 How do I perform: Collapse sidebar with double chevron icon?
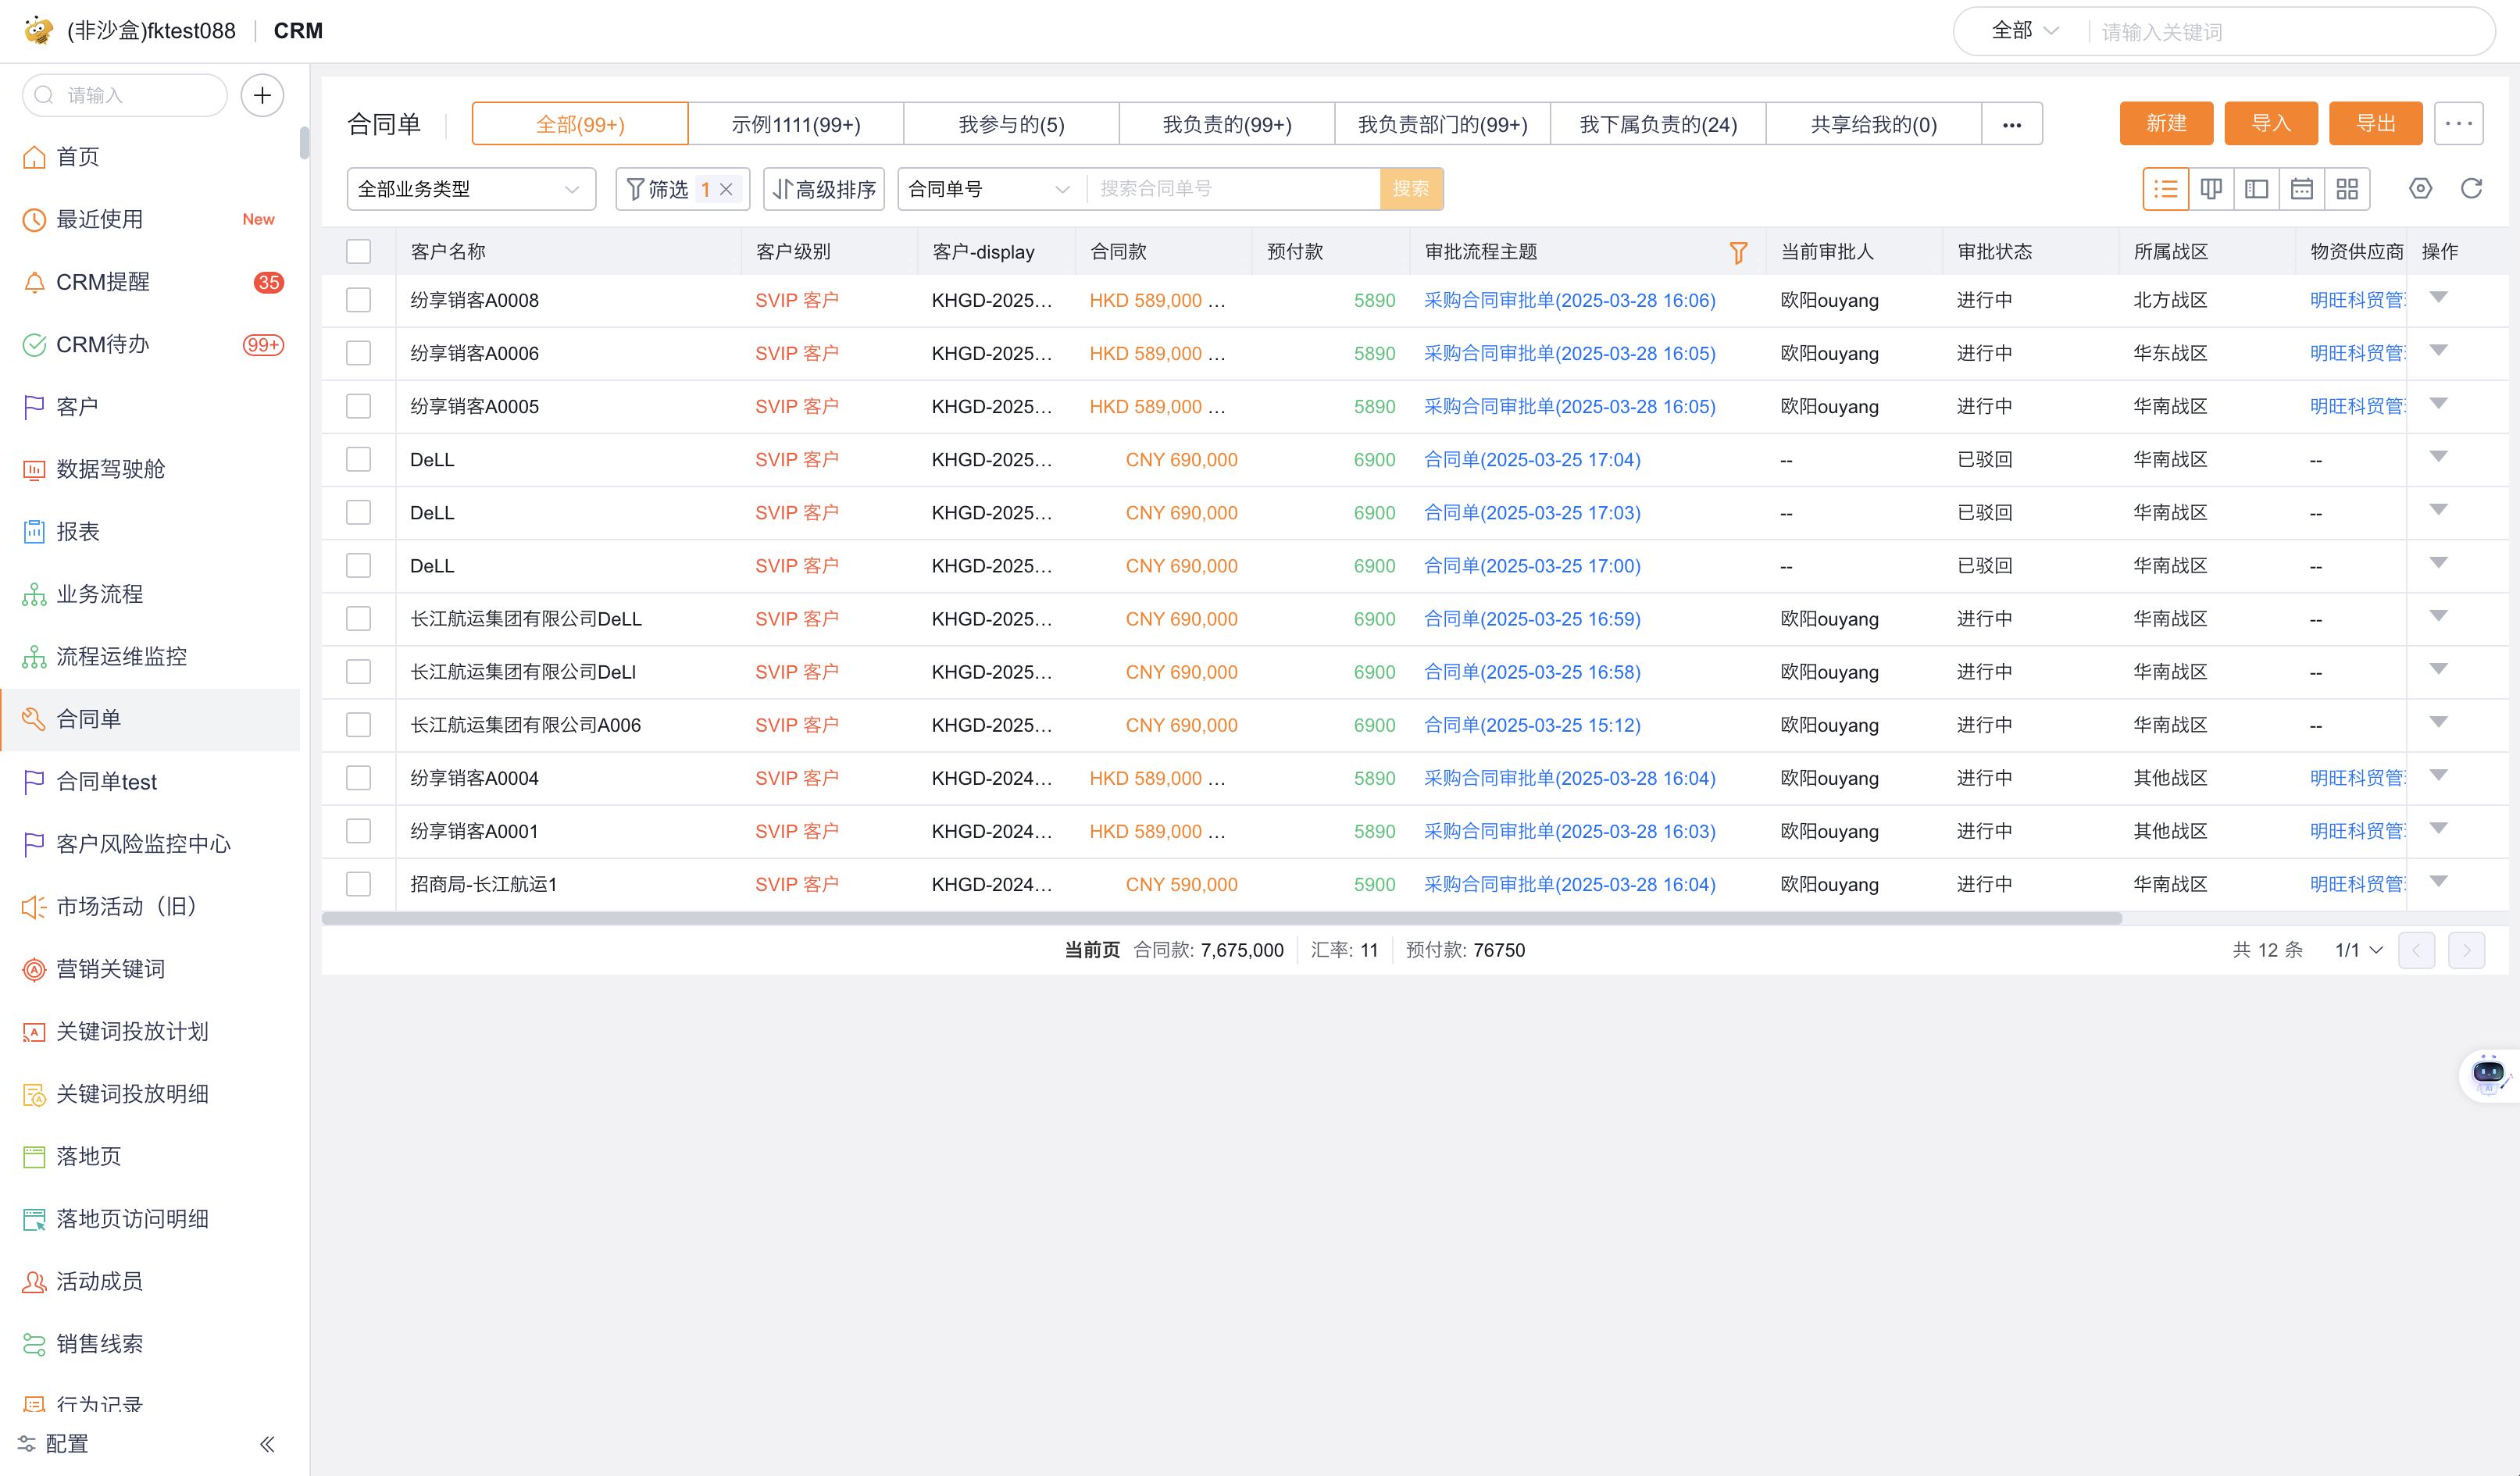pyautogui.click(x=267, y=1443)
